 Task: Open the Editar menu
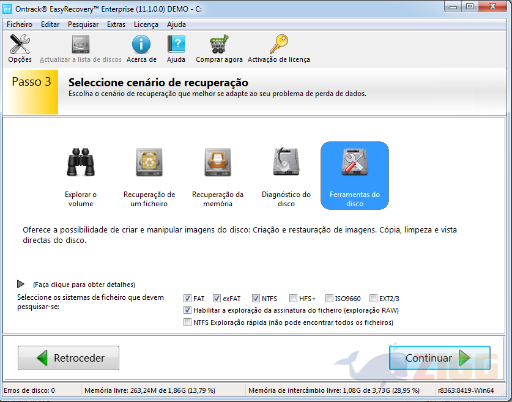point(50,24)
